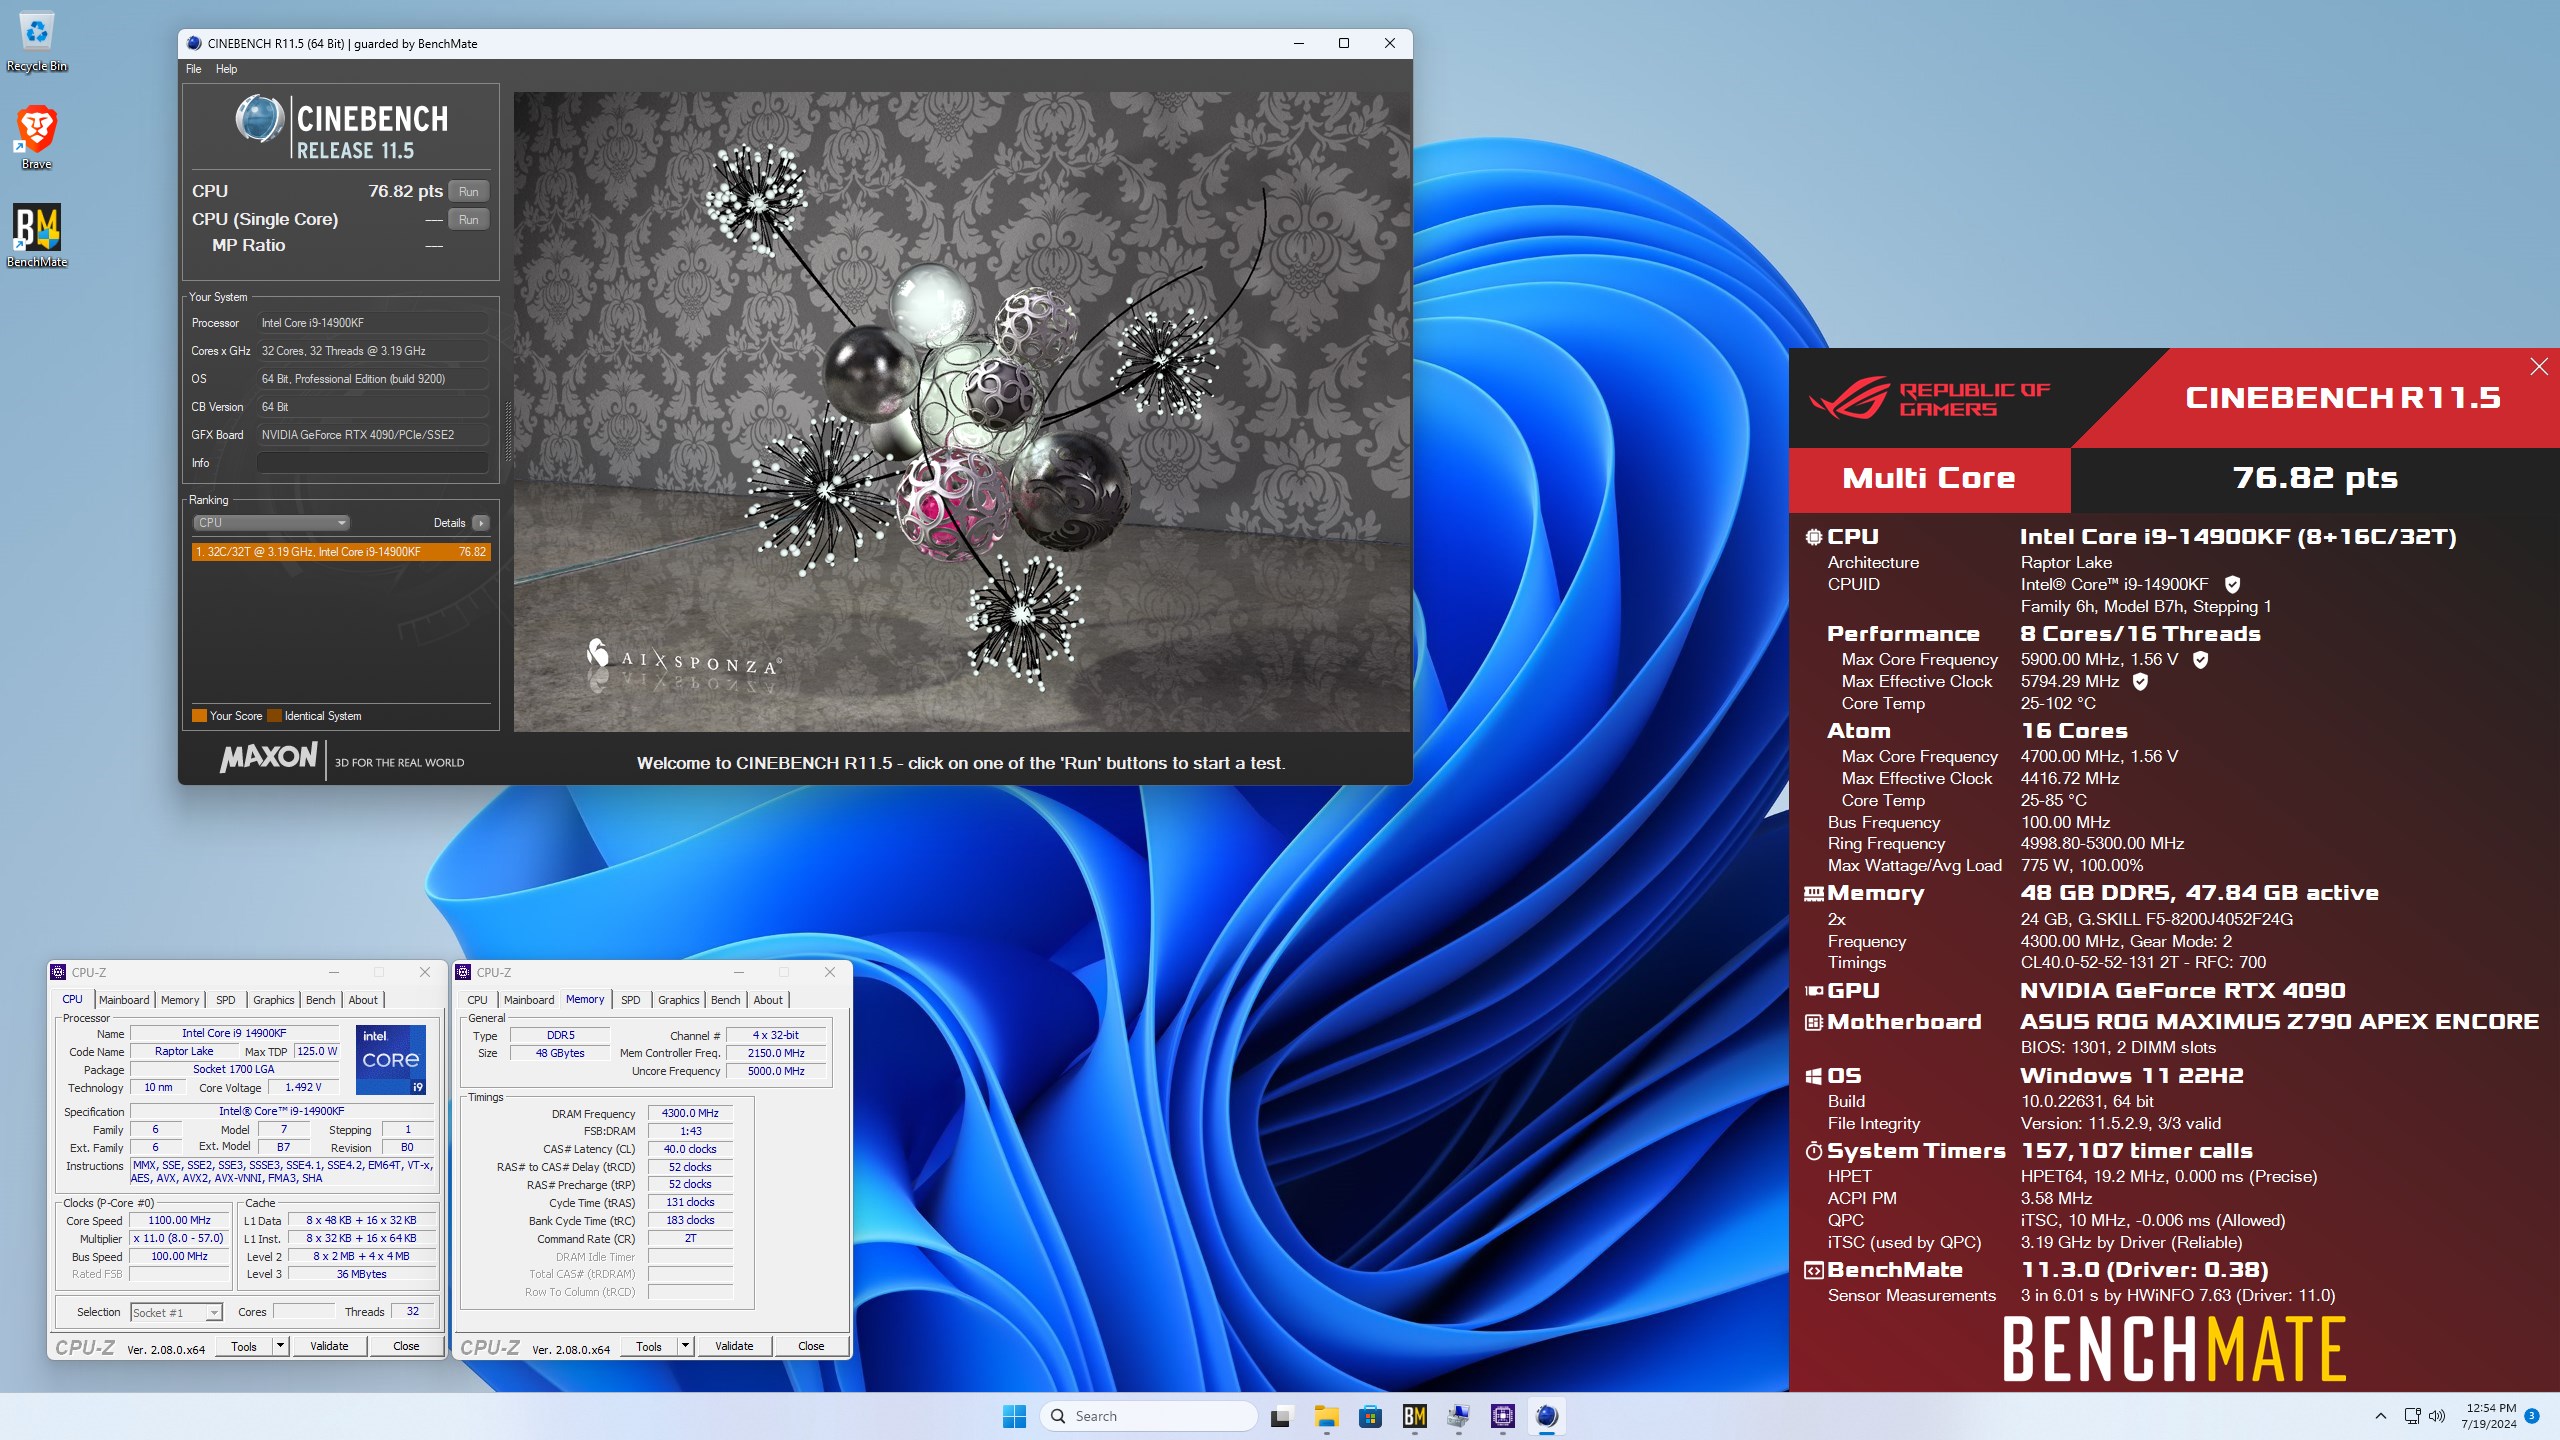Switch to the computer-monitor app in taskbar

(x=1458, y=1416)
